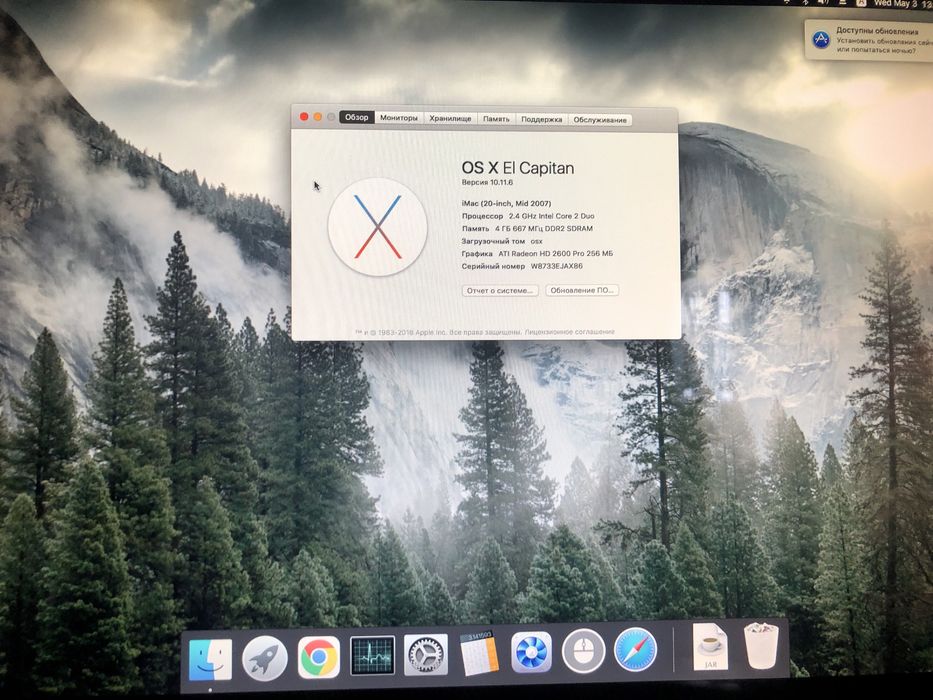Close the About This Mac window

coord(304,117)
